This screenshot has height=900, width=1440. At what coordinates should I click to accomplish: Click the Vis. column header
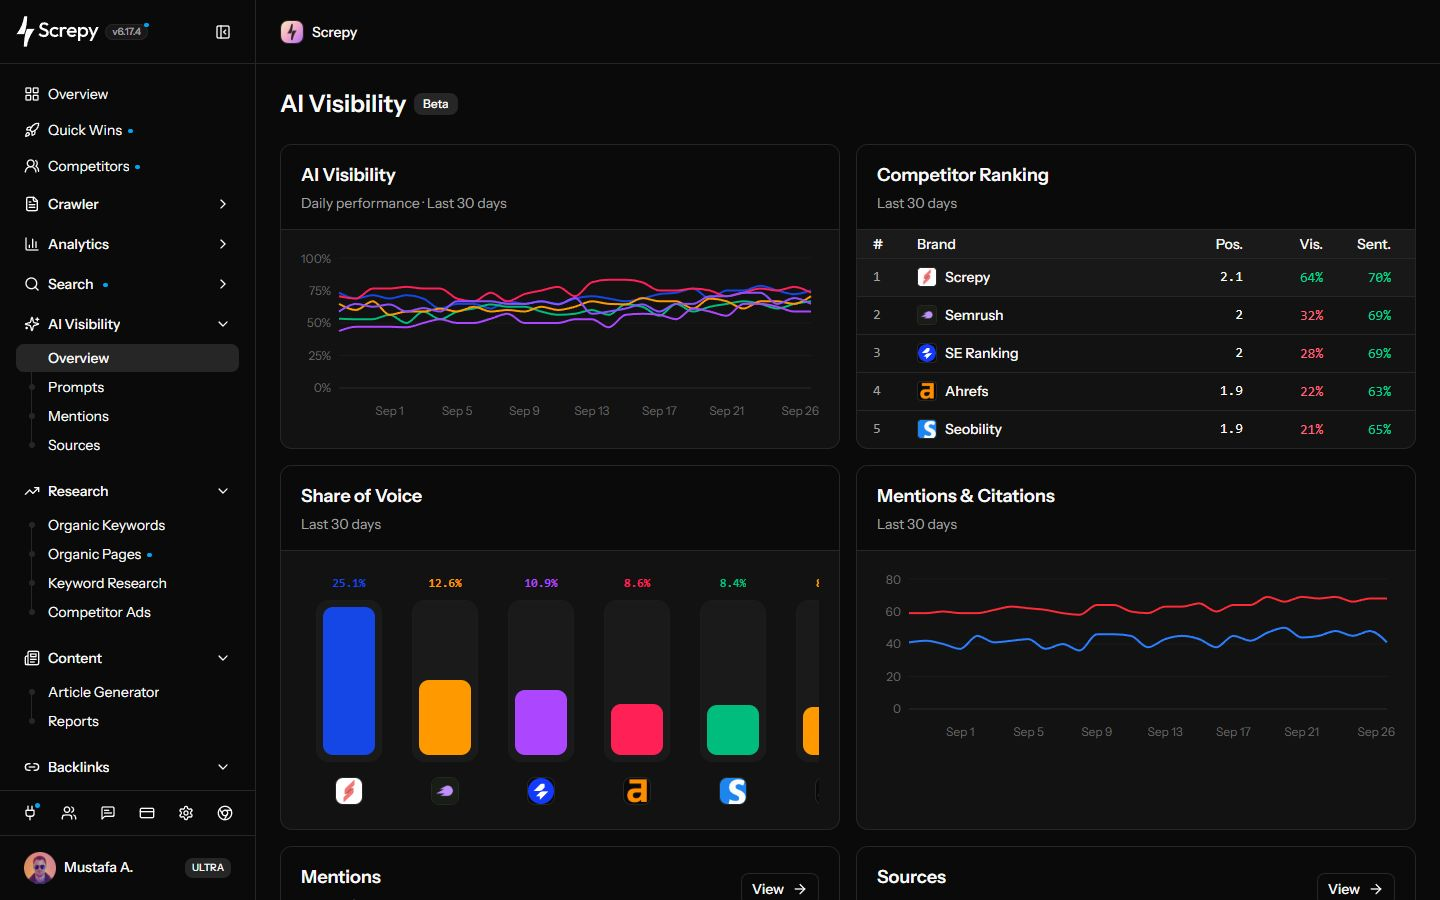(x=1311, y=244)
